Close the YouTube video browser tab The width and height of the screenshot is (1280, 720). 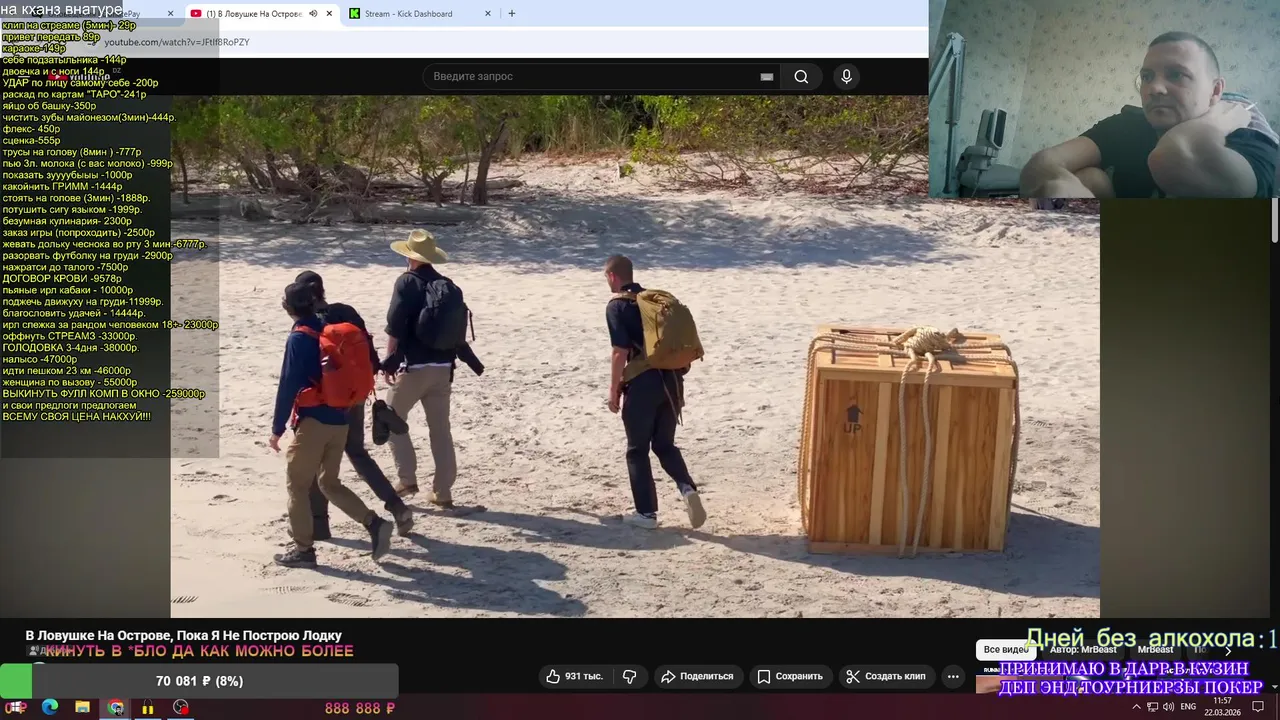(x=329, y=14)
